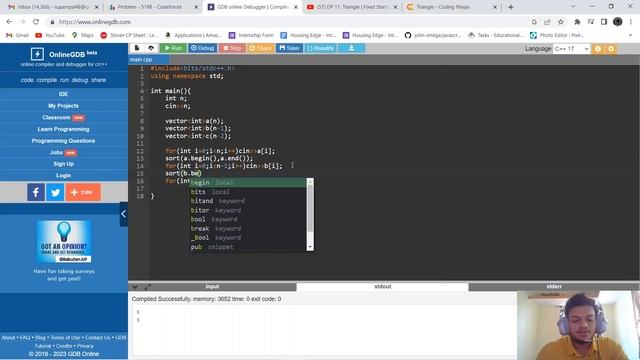Viewport: 640px width, 360px height.
Task: Switch to the stdout tab in console
Action: tap(382, 287)
